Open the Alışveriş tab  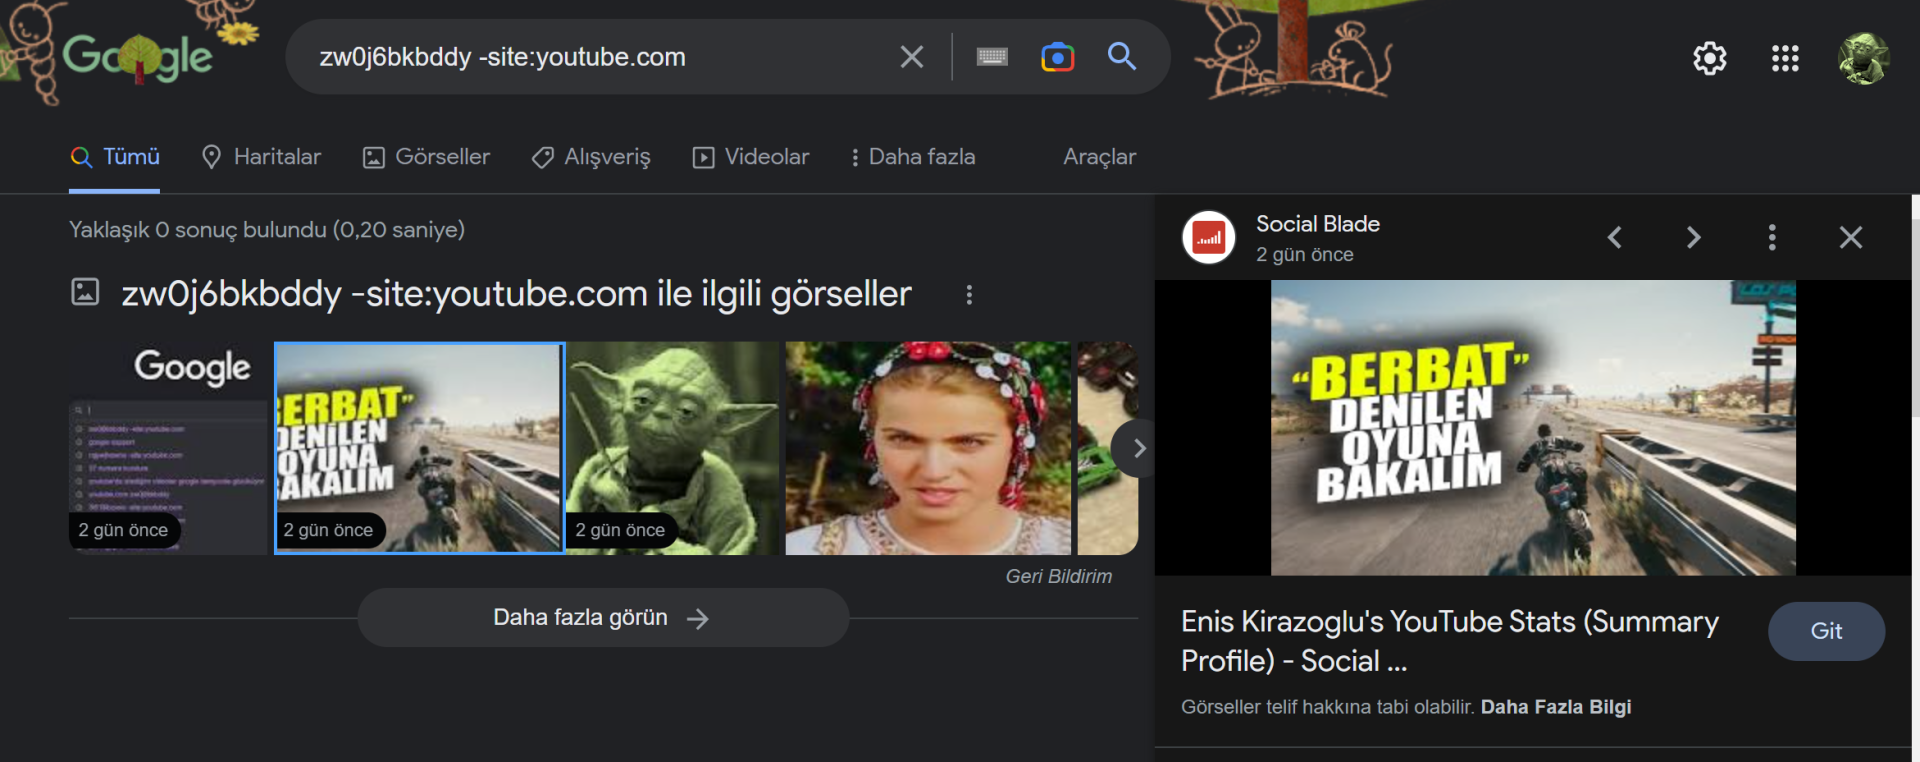click(591, 157)
